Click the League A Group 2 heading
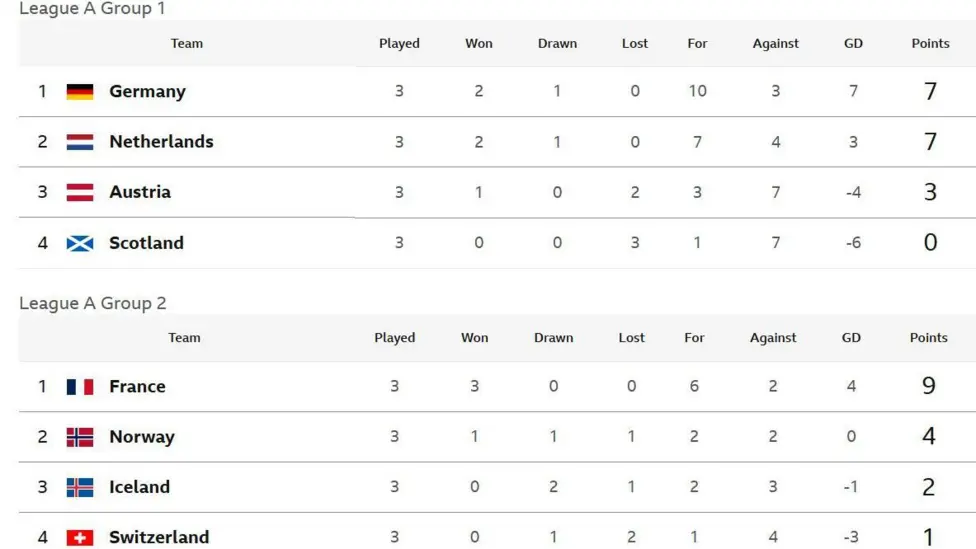 [x=93, y=303]
